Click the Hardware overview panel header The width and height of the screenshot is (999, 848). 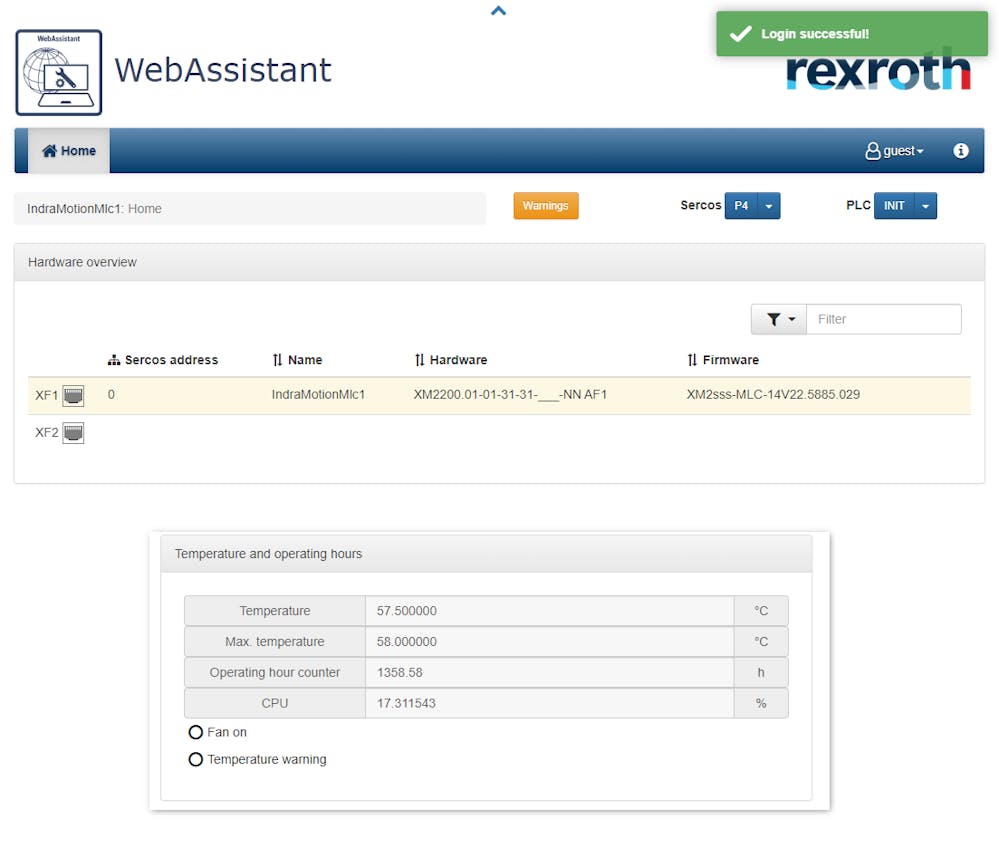click(500, 262)
